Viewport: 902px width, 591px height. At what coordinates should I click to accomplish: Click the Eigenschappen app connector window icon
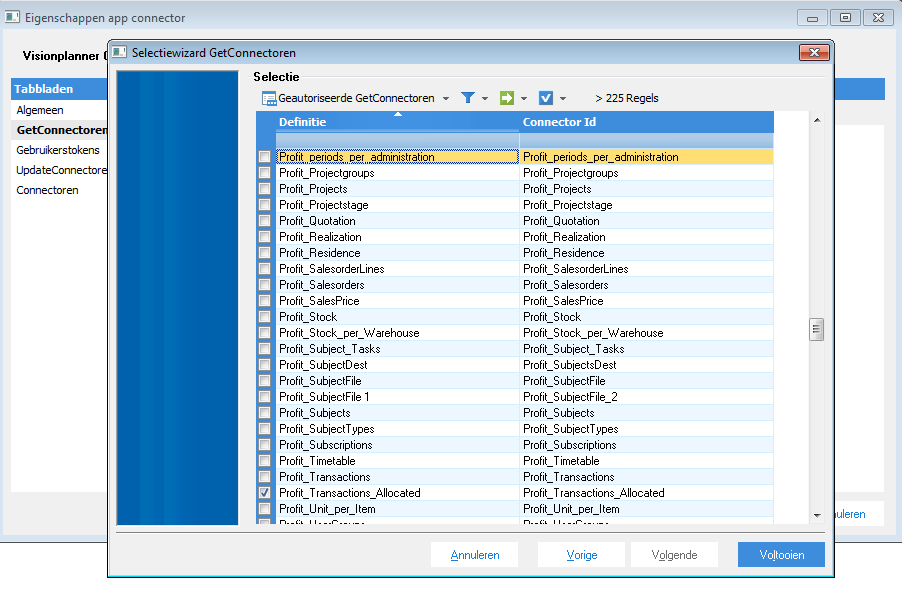[x=12, y=17]
